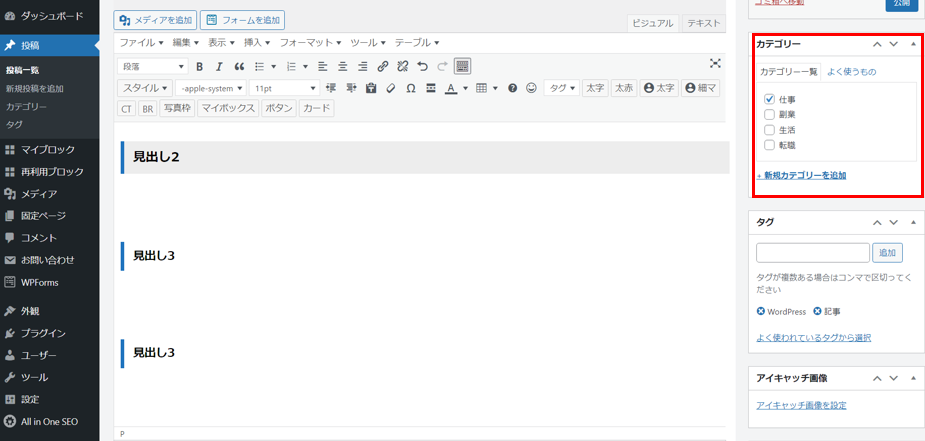Toggle bold formatting in the editor toolbar
Screen dimensions: 925x441
coord(200,66)
